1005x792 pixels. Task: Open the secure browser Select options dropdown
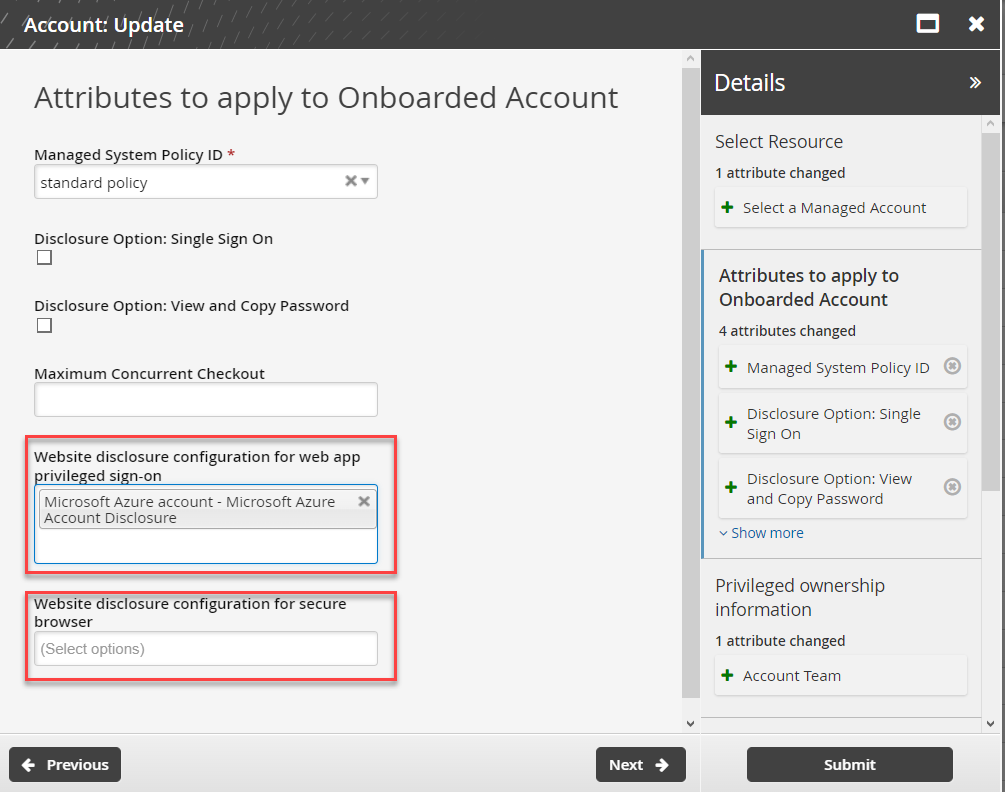coord(205,648)
